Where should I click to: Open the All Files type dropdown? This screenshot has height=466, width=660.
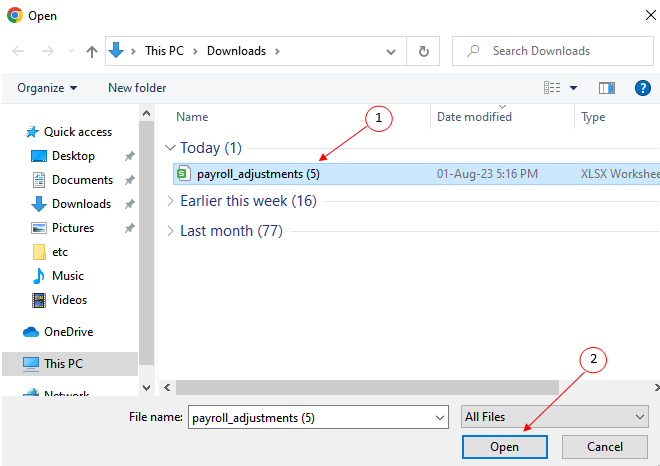pos(556,417)
